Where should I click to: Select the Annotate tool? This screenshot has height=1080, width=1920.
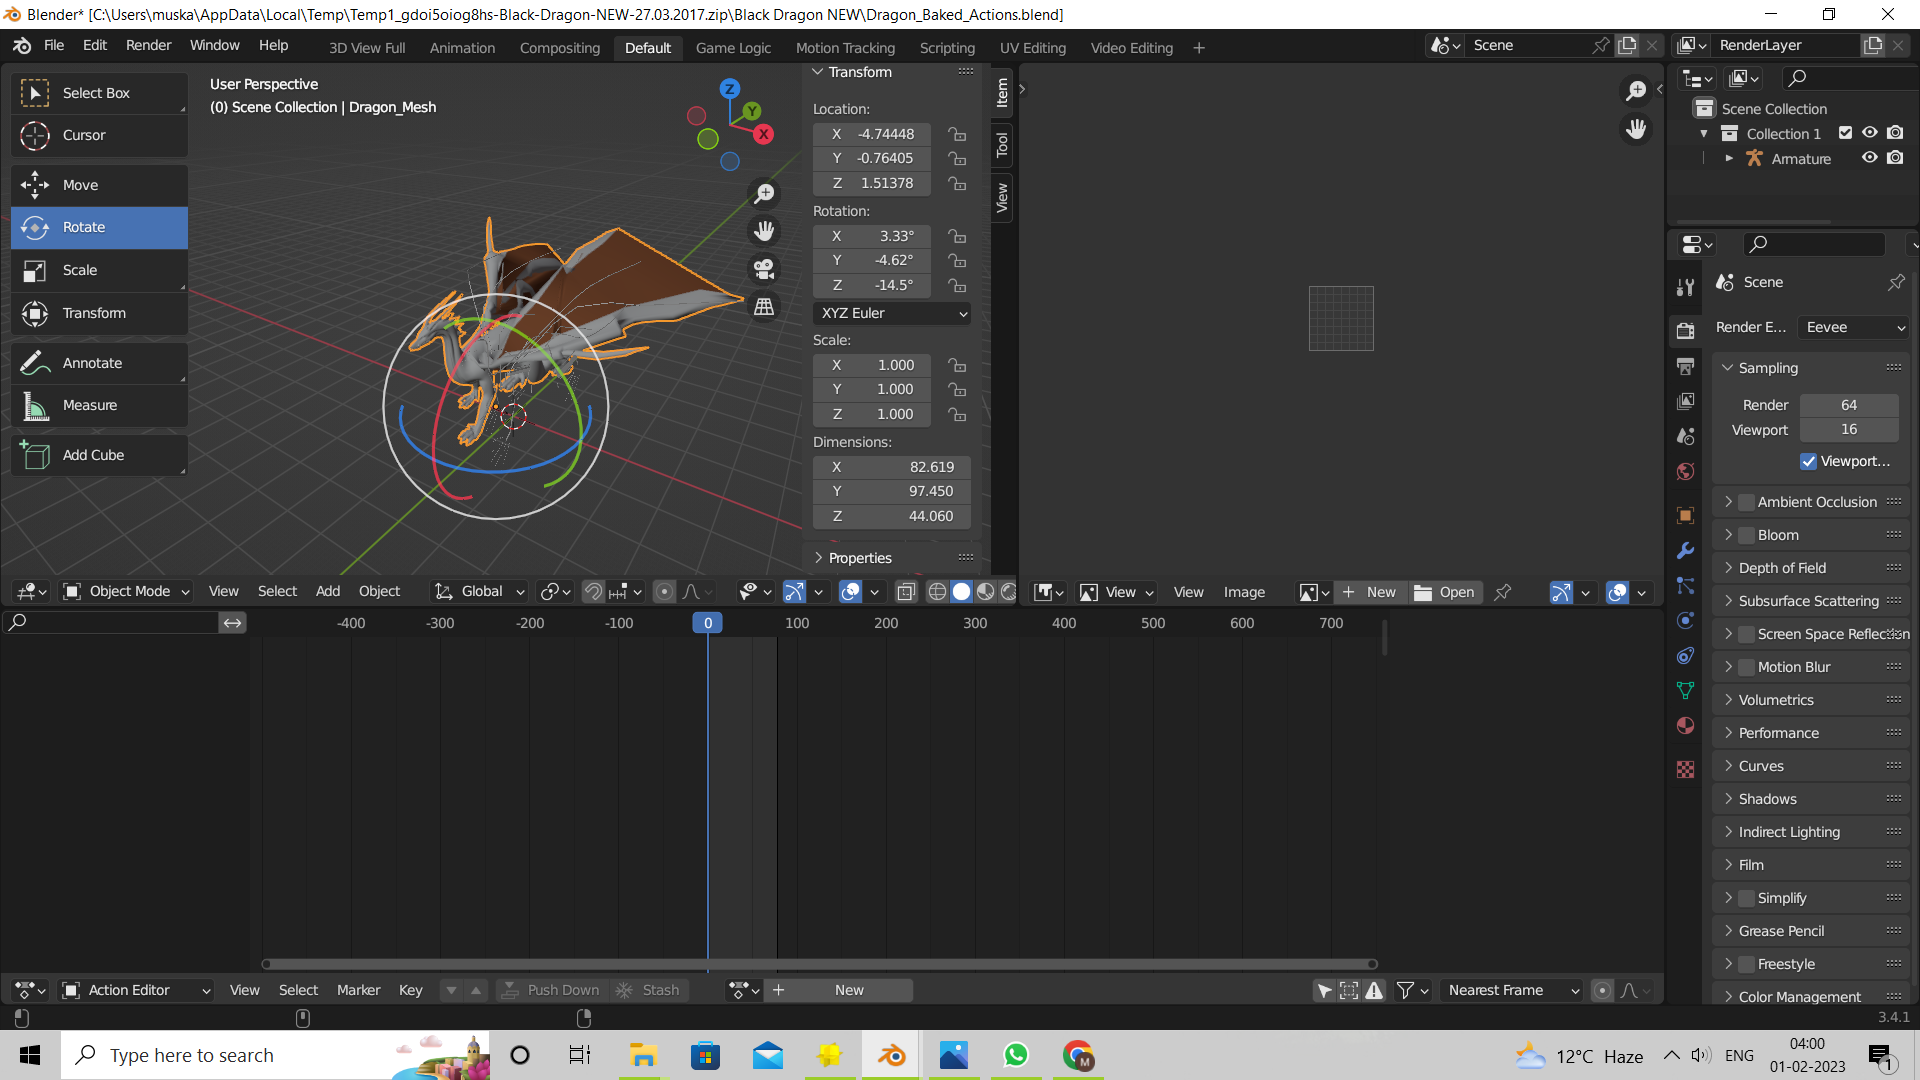[91, 363]
